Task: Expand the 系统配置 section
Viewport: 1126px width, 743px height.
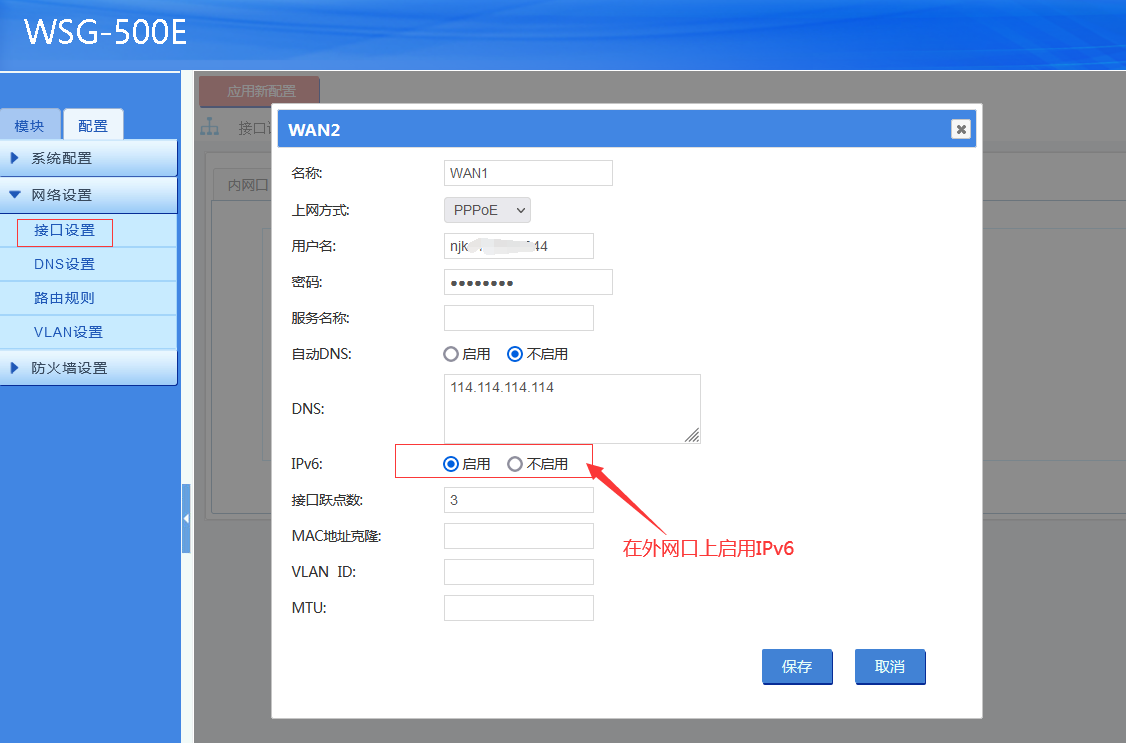Action: point(89,158)
